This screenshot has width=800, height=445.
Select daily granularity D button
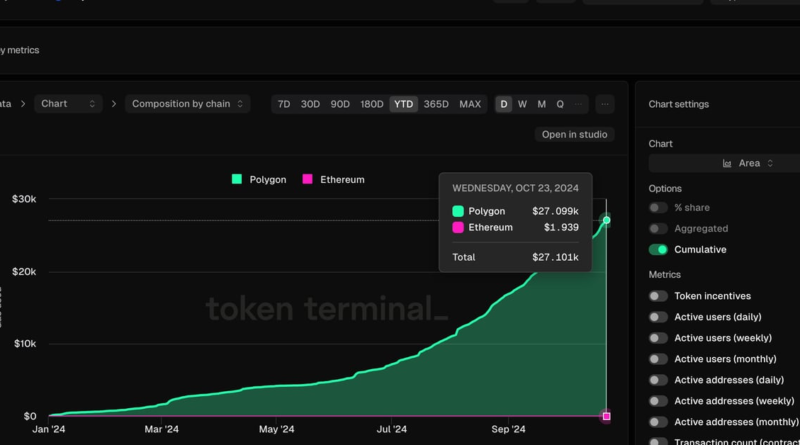(504, 104)
